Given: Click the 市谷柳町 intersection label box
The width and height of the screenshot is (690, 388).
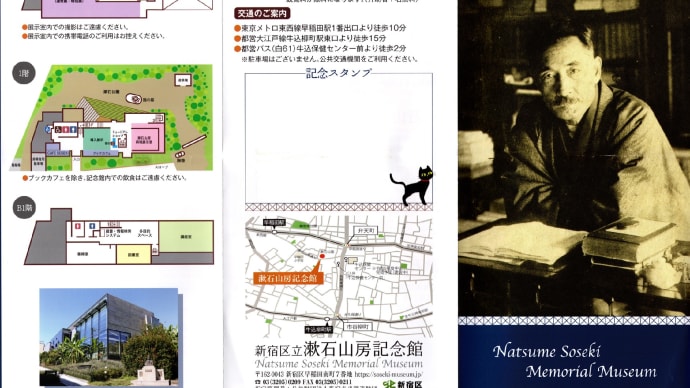Looking at the screenshot, I should point(357,327).
